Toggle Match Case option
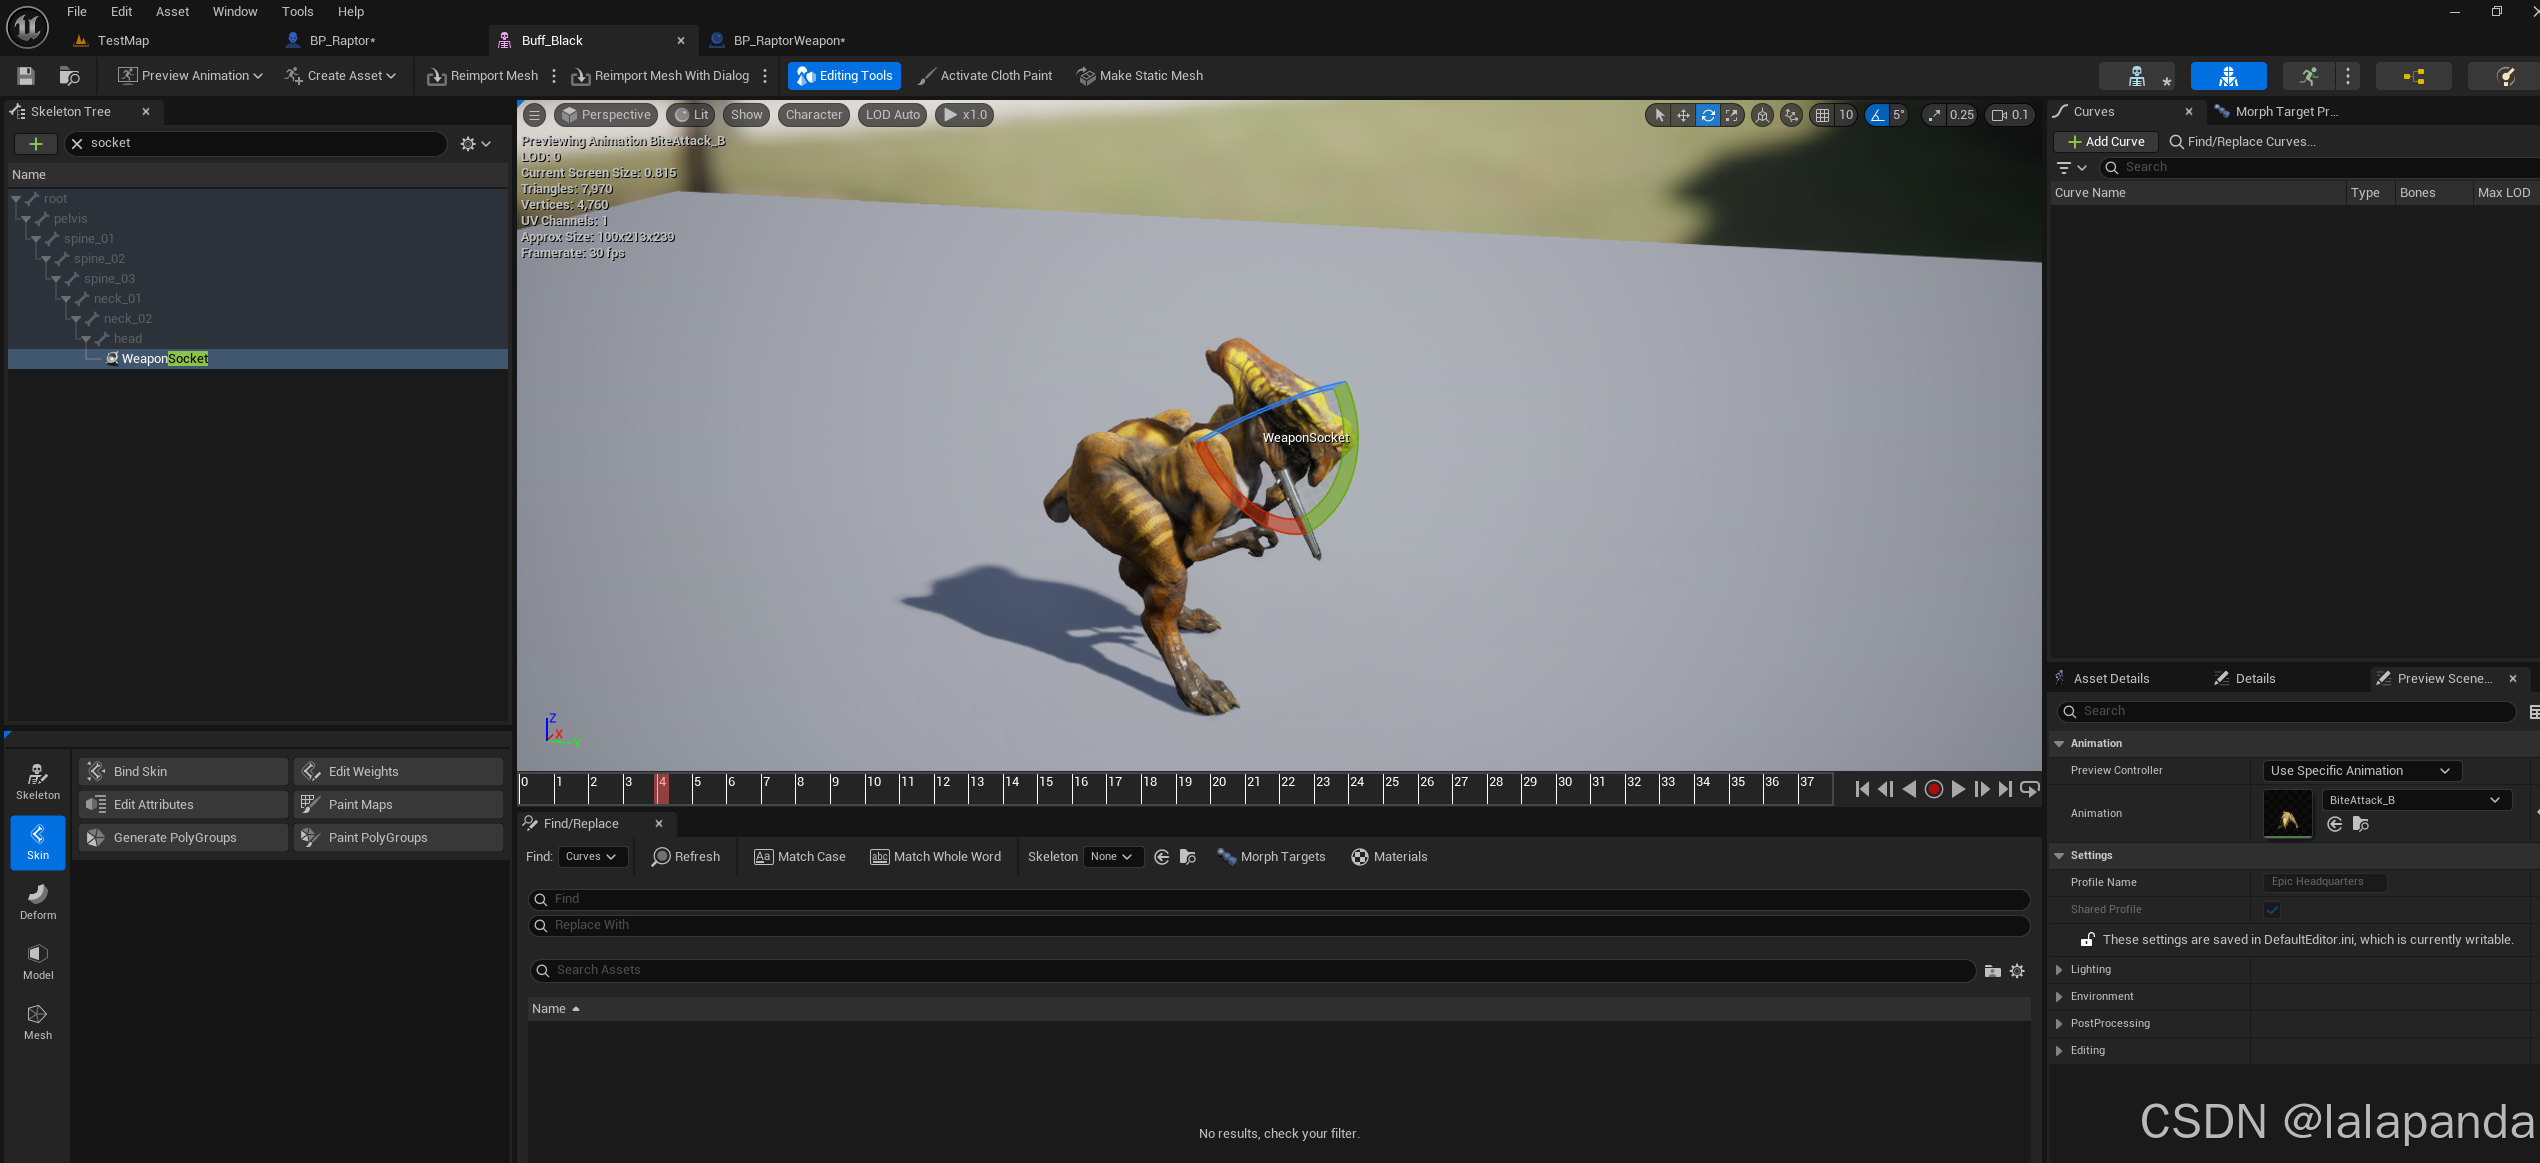Viewport: 2540px width, 1163px height. click(x=799, y=857)
